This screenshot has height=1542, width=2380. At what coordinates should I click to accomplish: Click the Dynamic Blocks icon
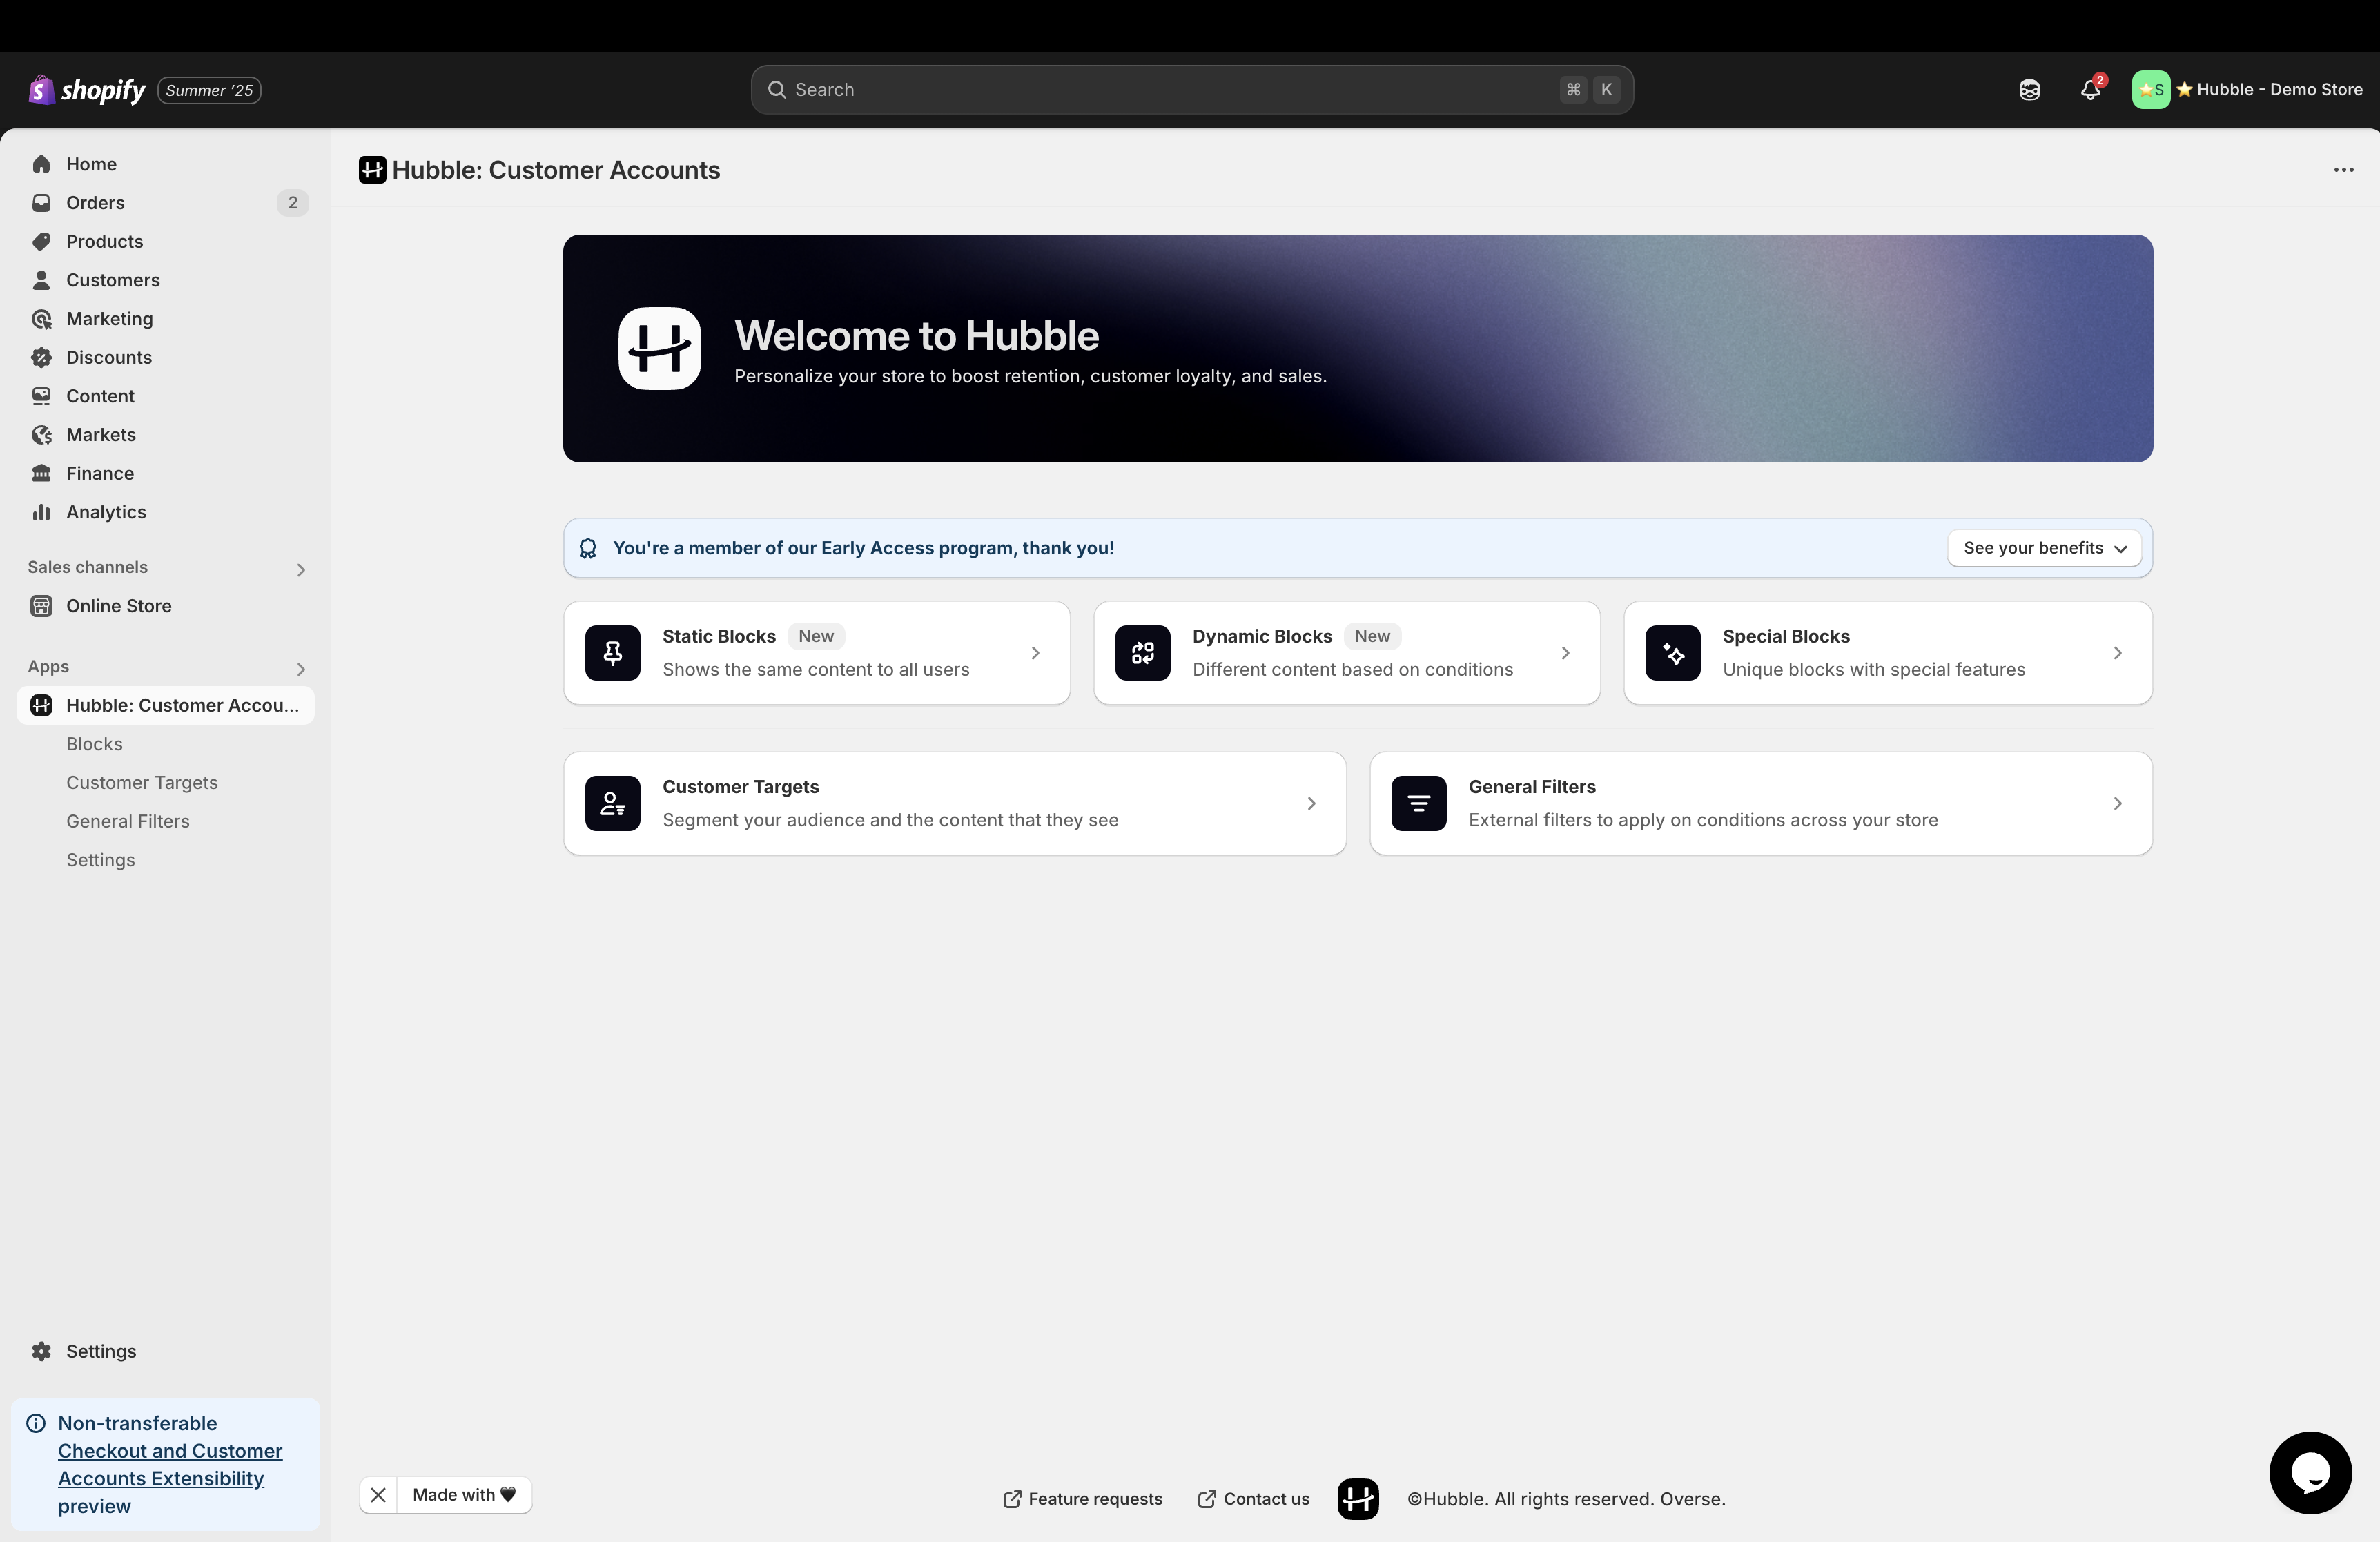pos(1142,653)
